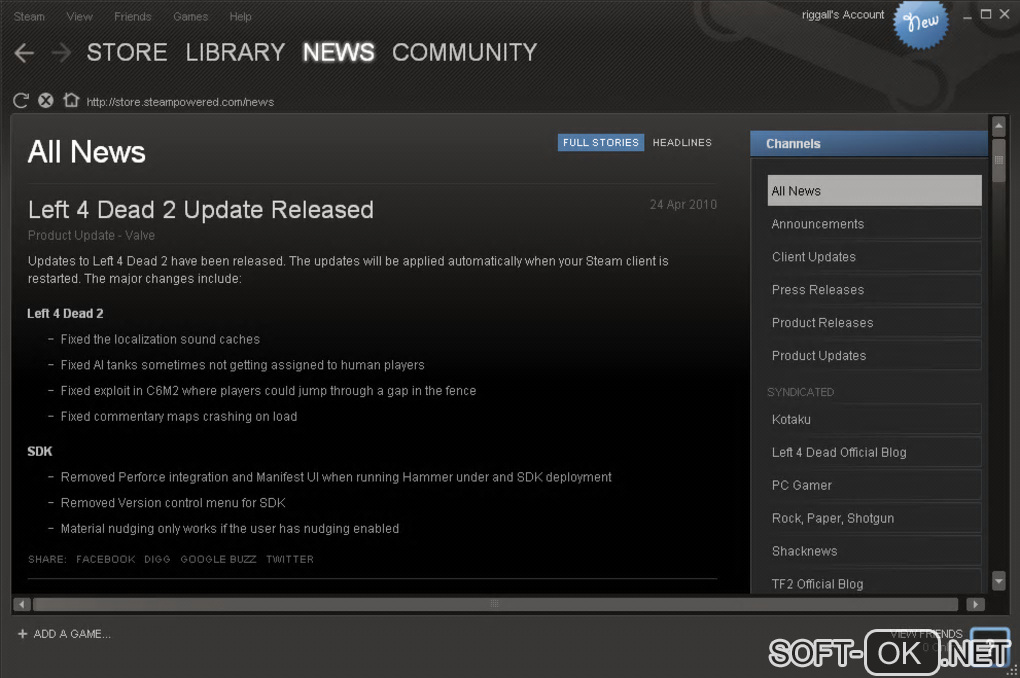Click horizontal scrollbar left arrow

[x=21, y=604]
